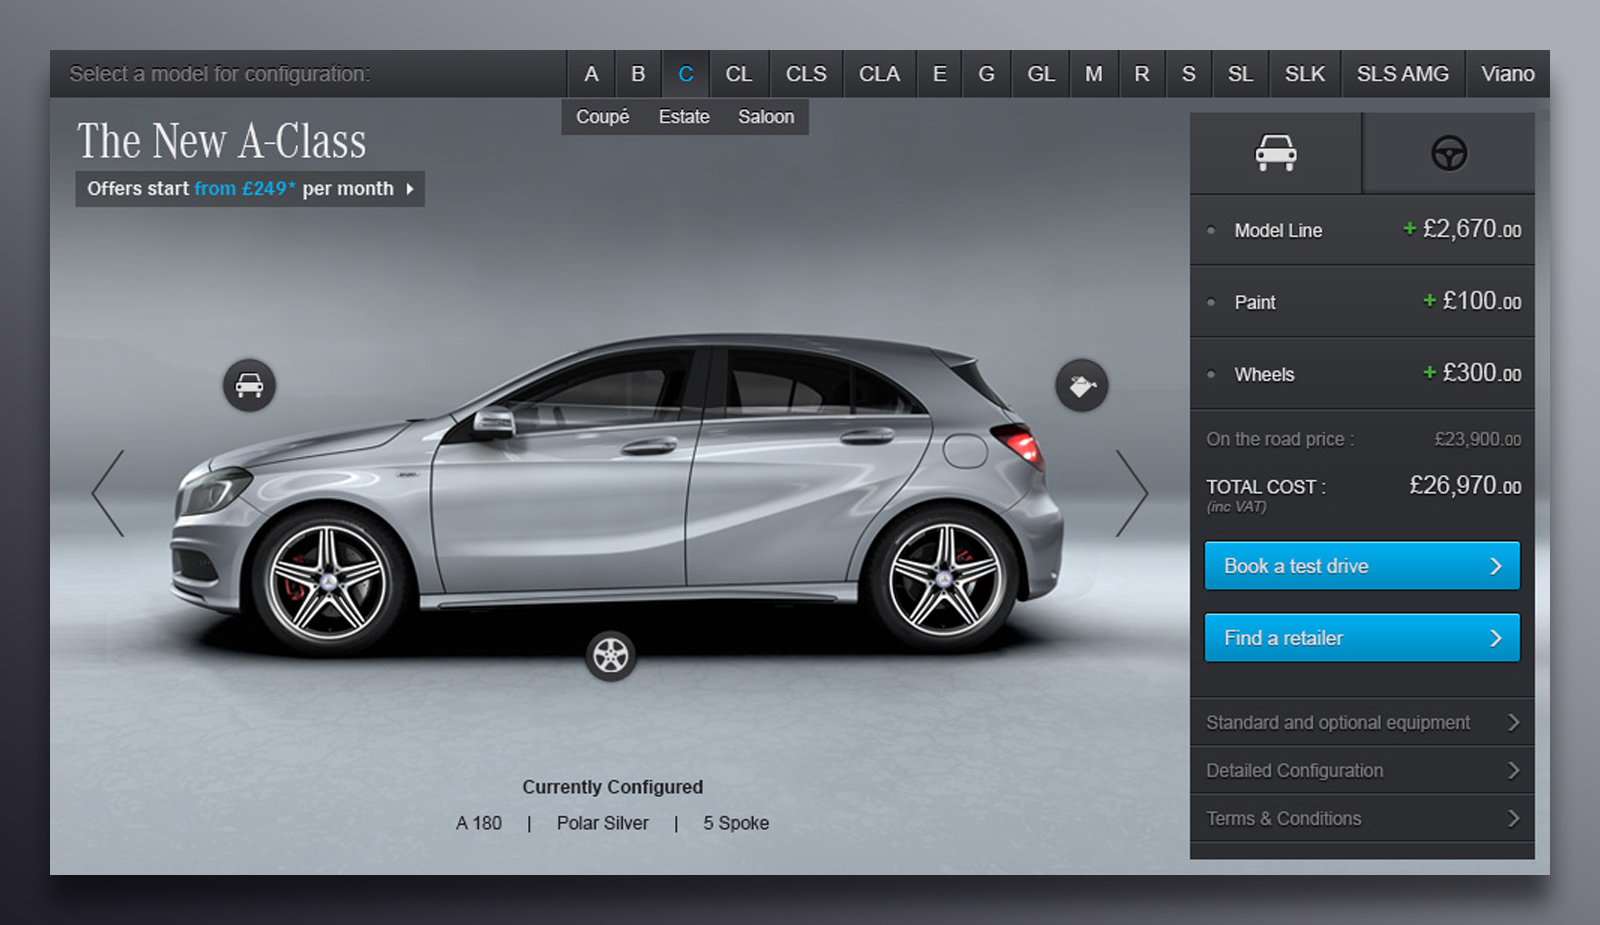Select the CLA model
The width and height of the screenshot is (1600, 925).
(x=879, y=74)
